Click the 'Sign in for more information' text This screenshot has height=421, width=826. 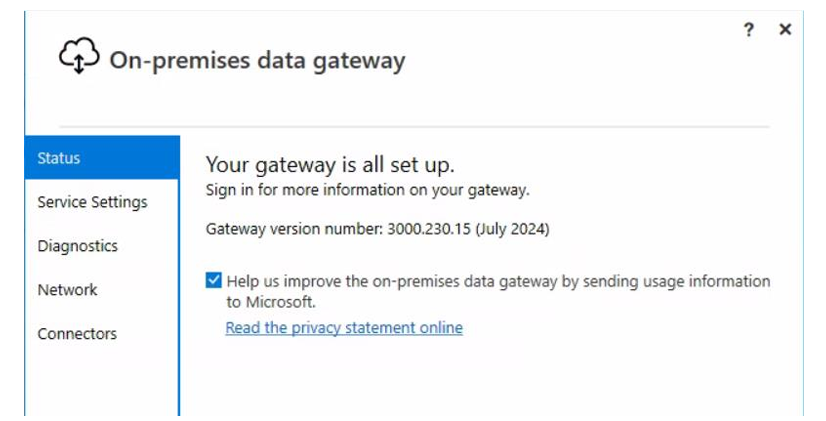[x=367, y=189]
